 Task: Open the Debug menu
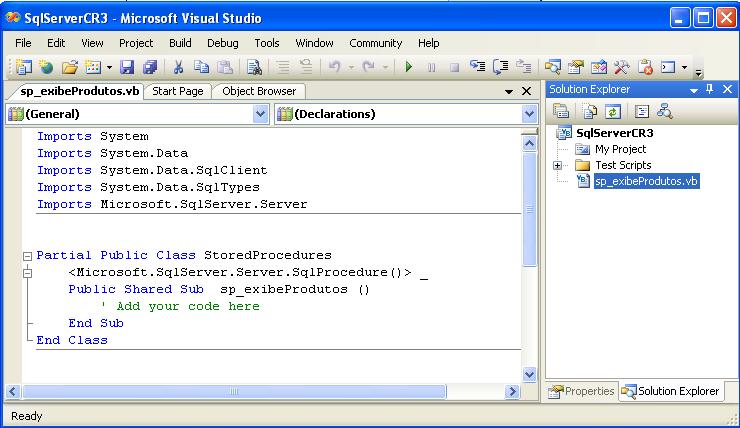[223, 43]
